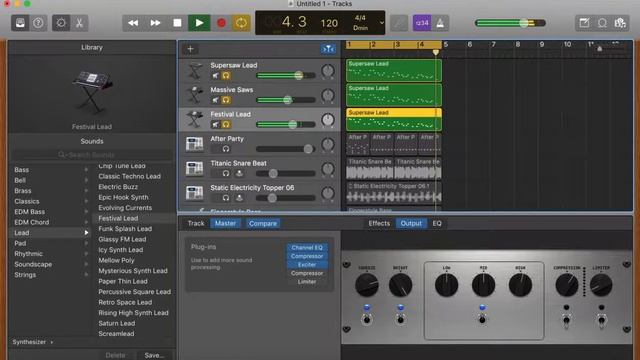Expand the Bell sound category
This screenshot has height=360, width=640.
[x=86, y=180]
